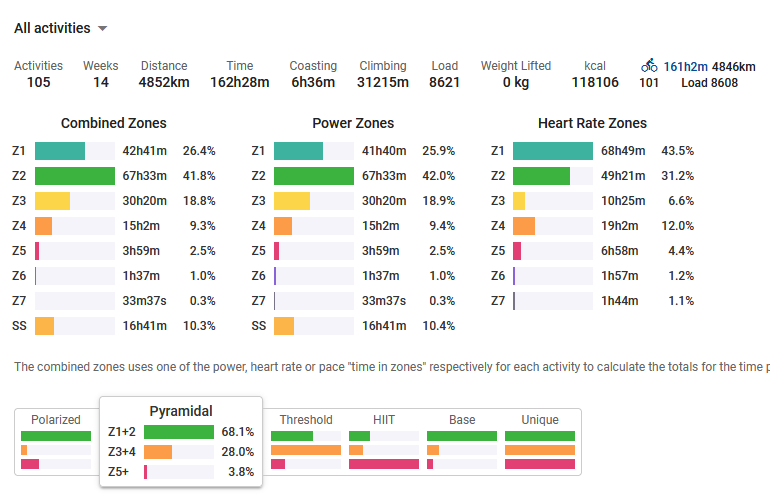Click the Combined Zones heading
Viewport: 770px width, 496px height.
114,124
